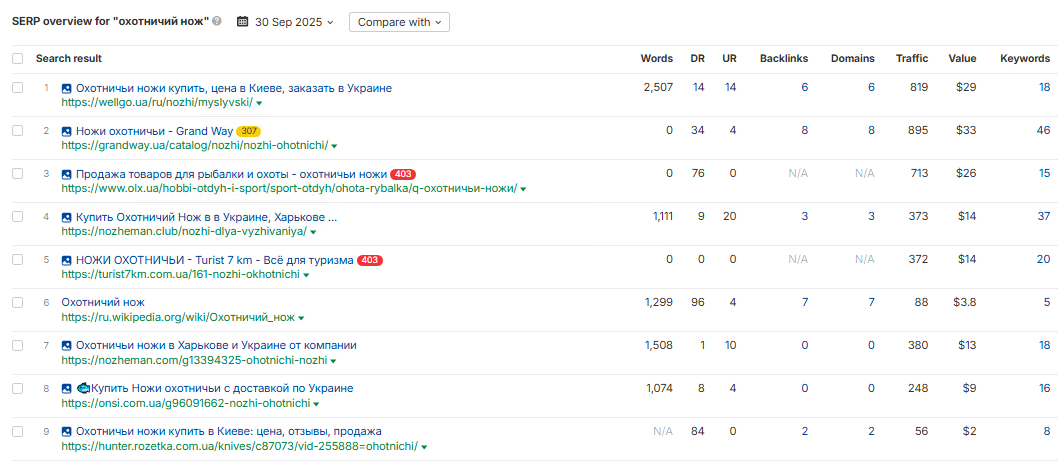Expand the nozheman.club URL dropdown arrow
Screen dimensions: 1058x463
313,233
